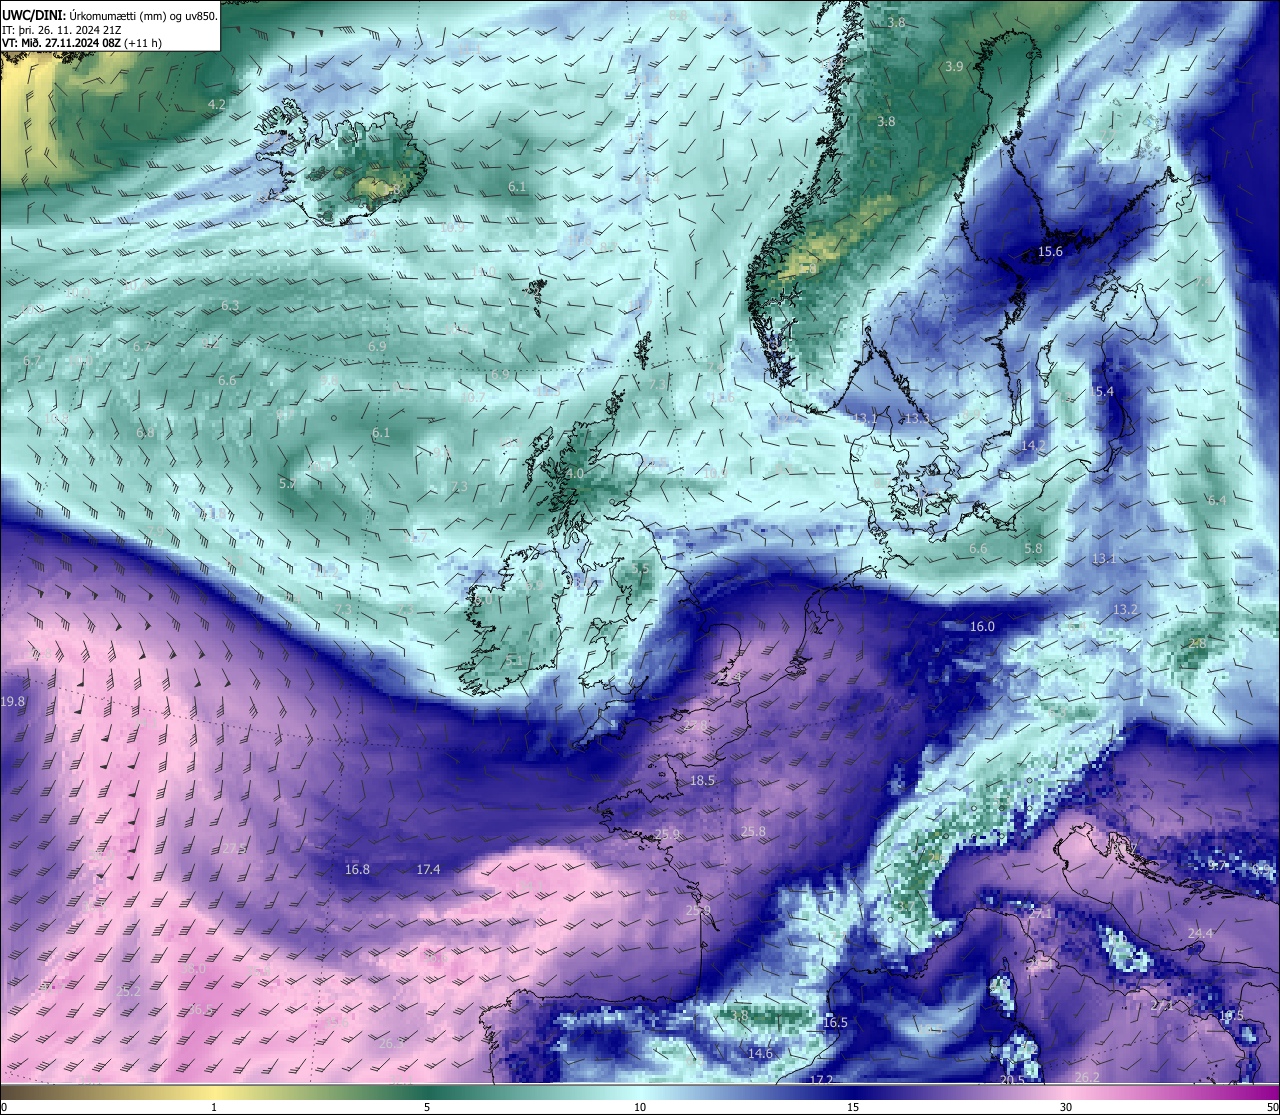Pick the colour bar segment above the 30 label
The image size is (1280, 1115).
pos(1066,1092)
